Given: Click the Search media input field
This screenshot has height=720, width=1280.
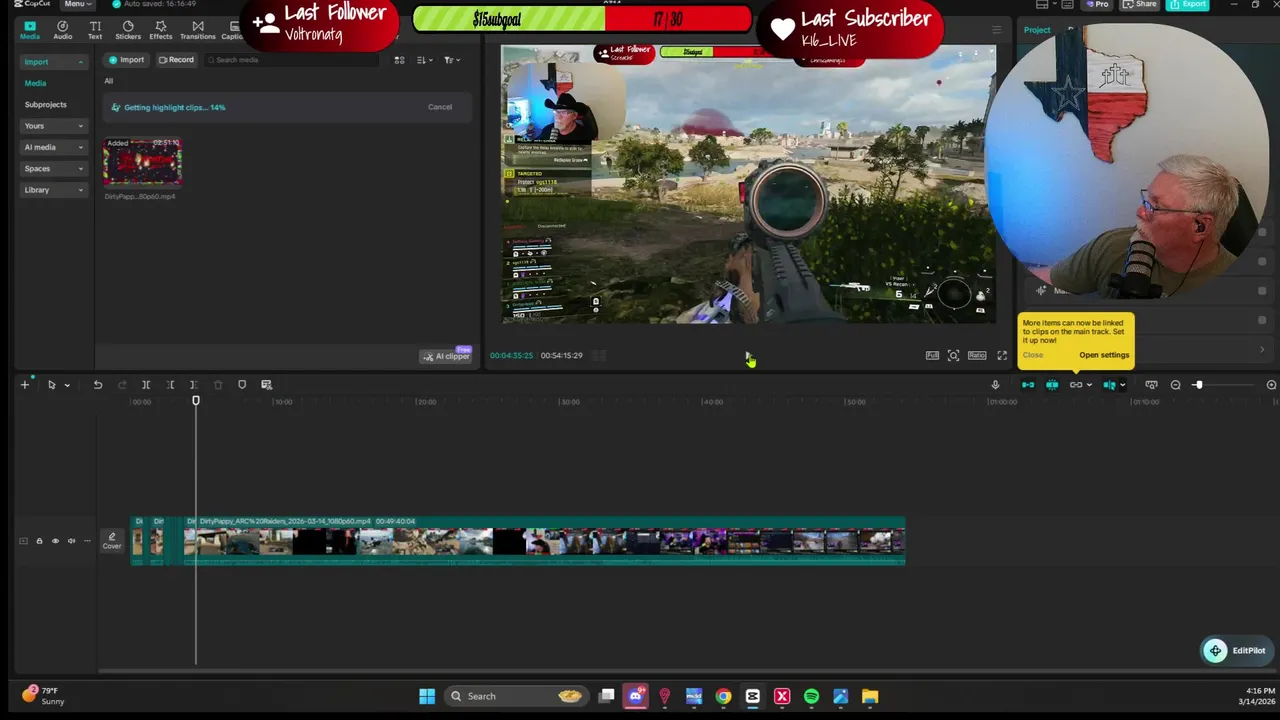Looking at the screenshot, I should tap(292, 60).
